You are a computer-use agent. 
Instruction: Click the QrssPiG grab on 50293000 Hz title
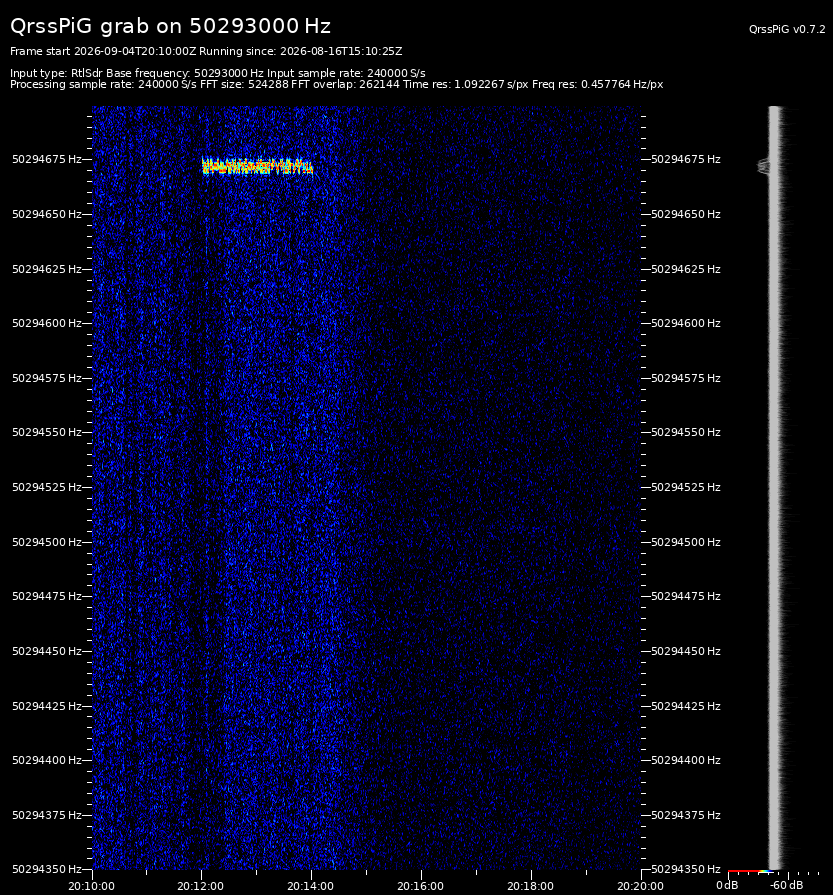coord(170,26)
